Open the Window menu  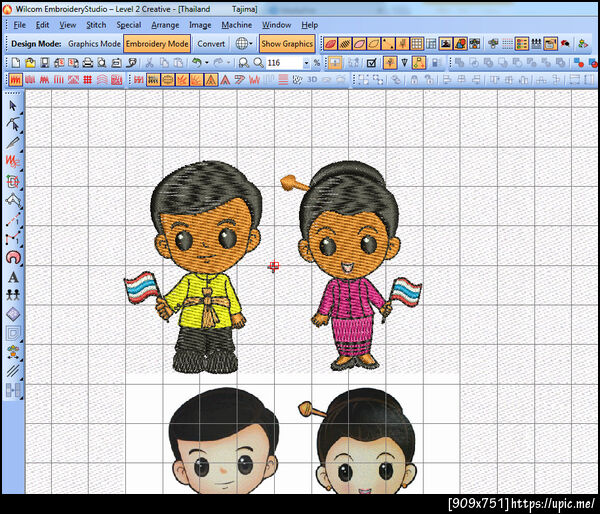click(x=276, y=25)
